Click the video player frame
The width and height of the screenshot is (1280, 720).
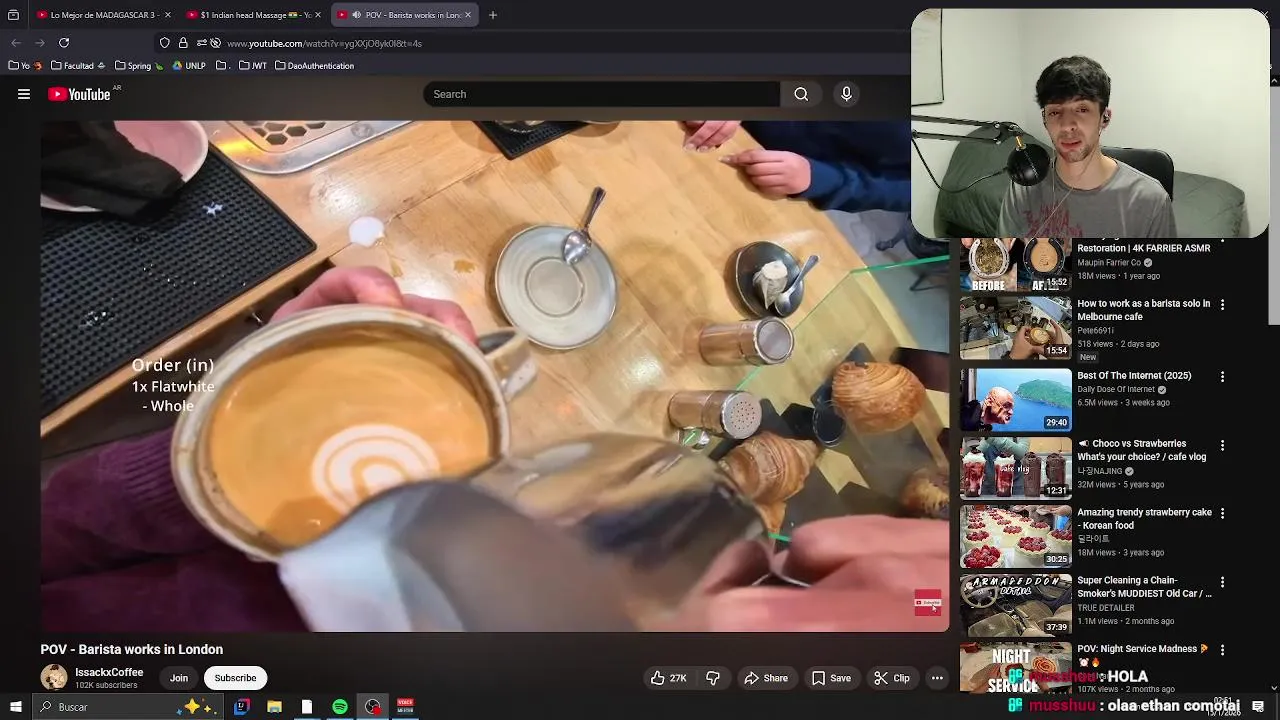[x=495, y=376]
